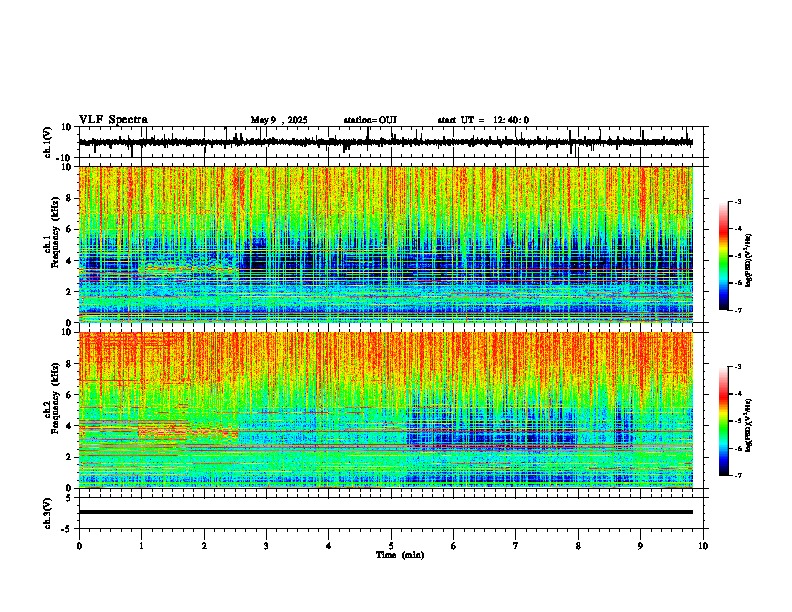
Task: Click the time axis tick label "2"
Action: [x=204, y=546]
